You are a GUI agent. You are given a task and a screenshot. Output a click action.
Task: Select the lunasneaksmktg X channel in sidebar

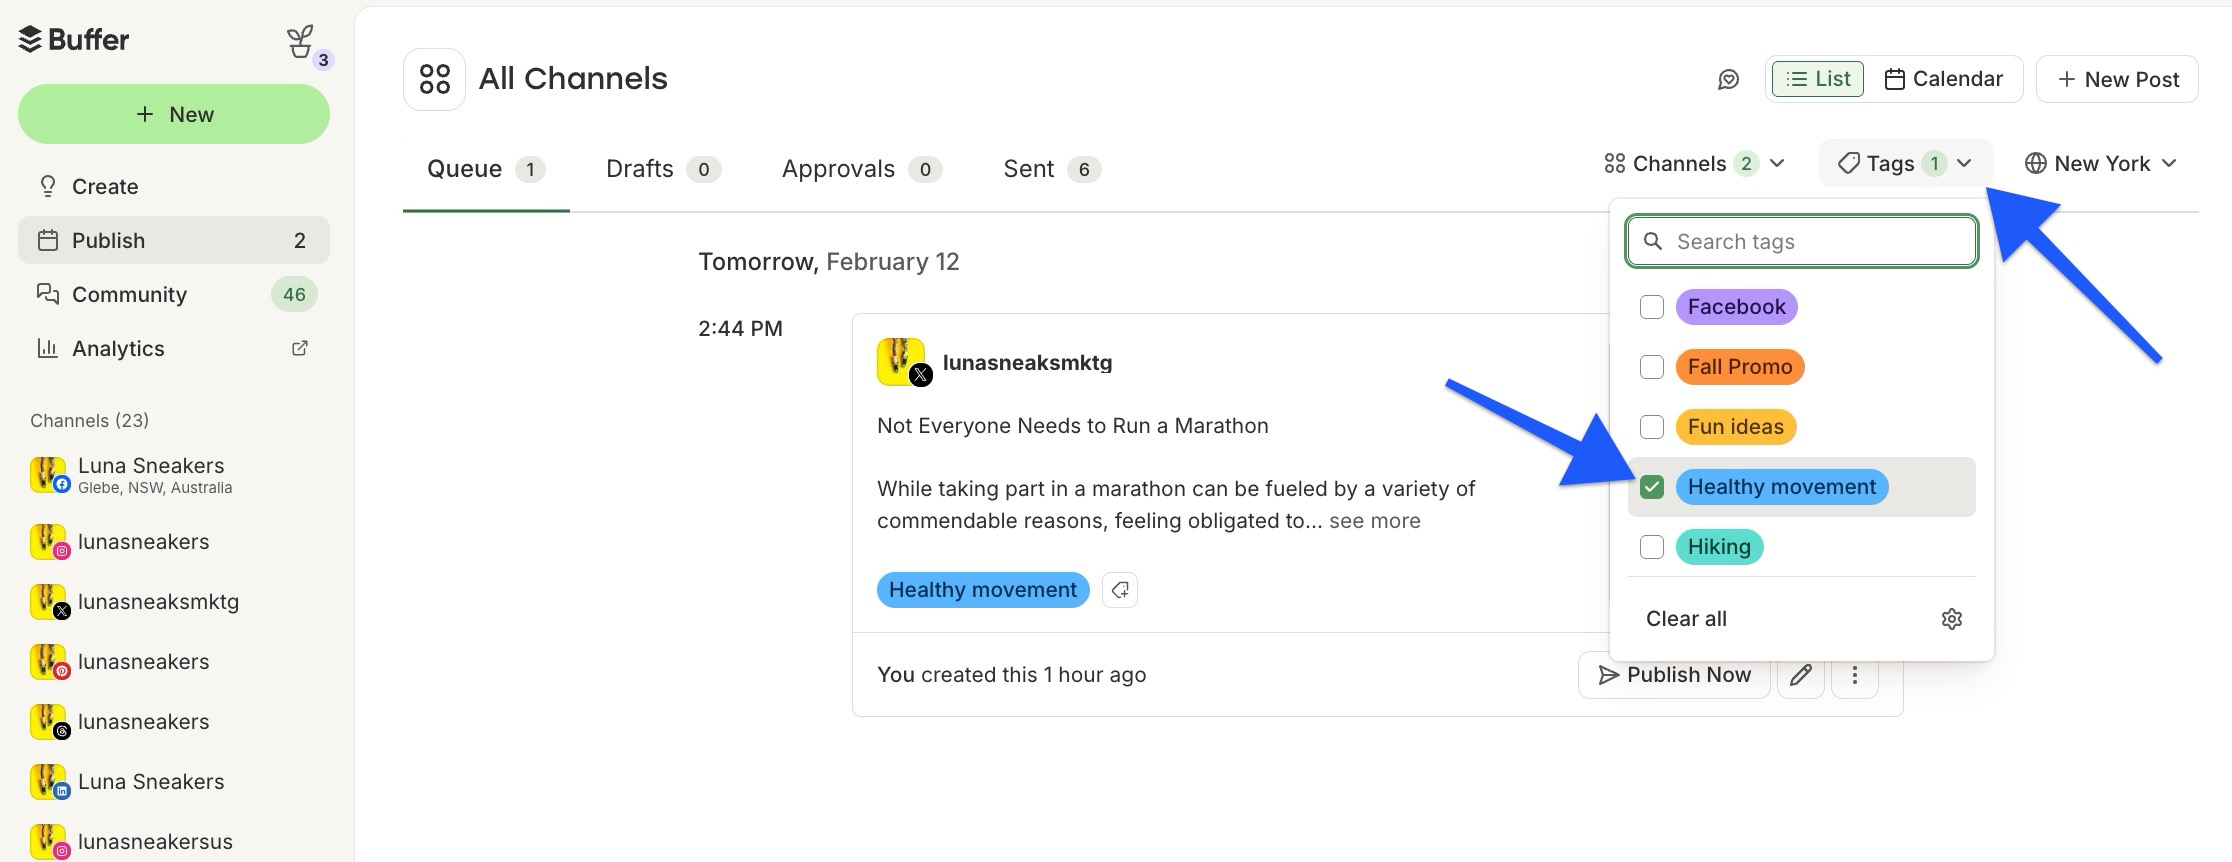click(x=174, y=602)
